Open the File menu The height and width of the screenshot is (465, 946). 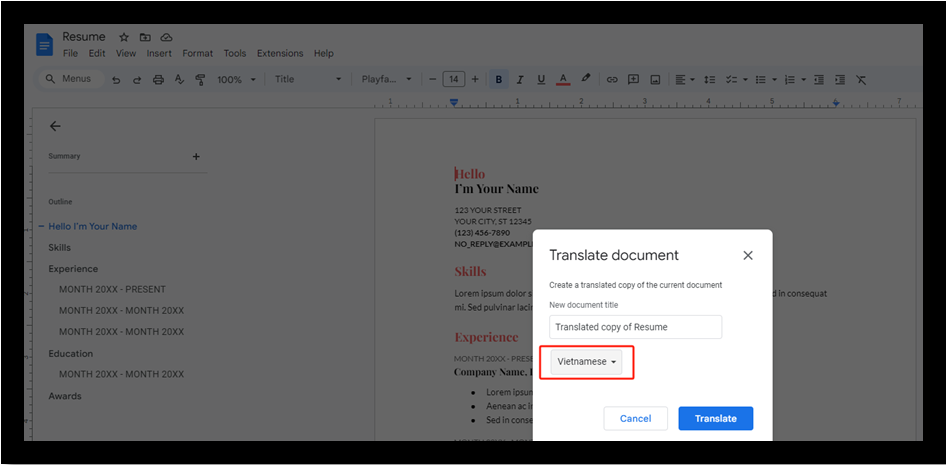pyautogui.click(x=71, y=53)
